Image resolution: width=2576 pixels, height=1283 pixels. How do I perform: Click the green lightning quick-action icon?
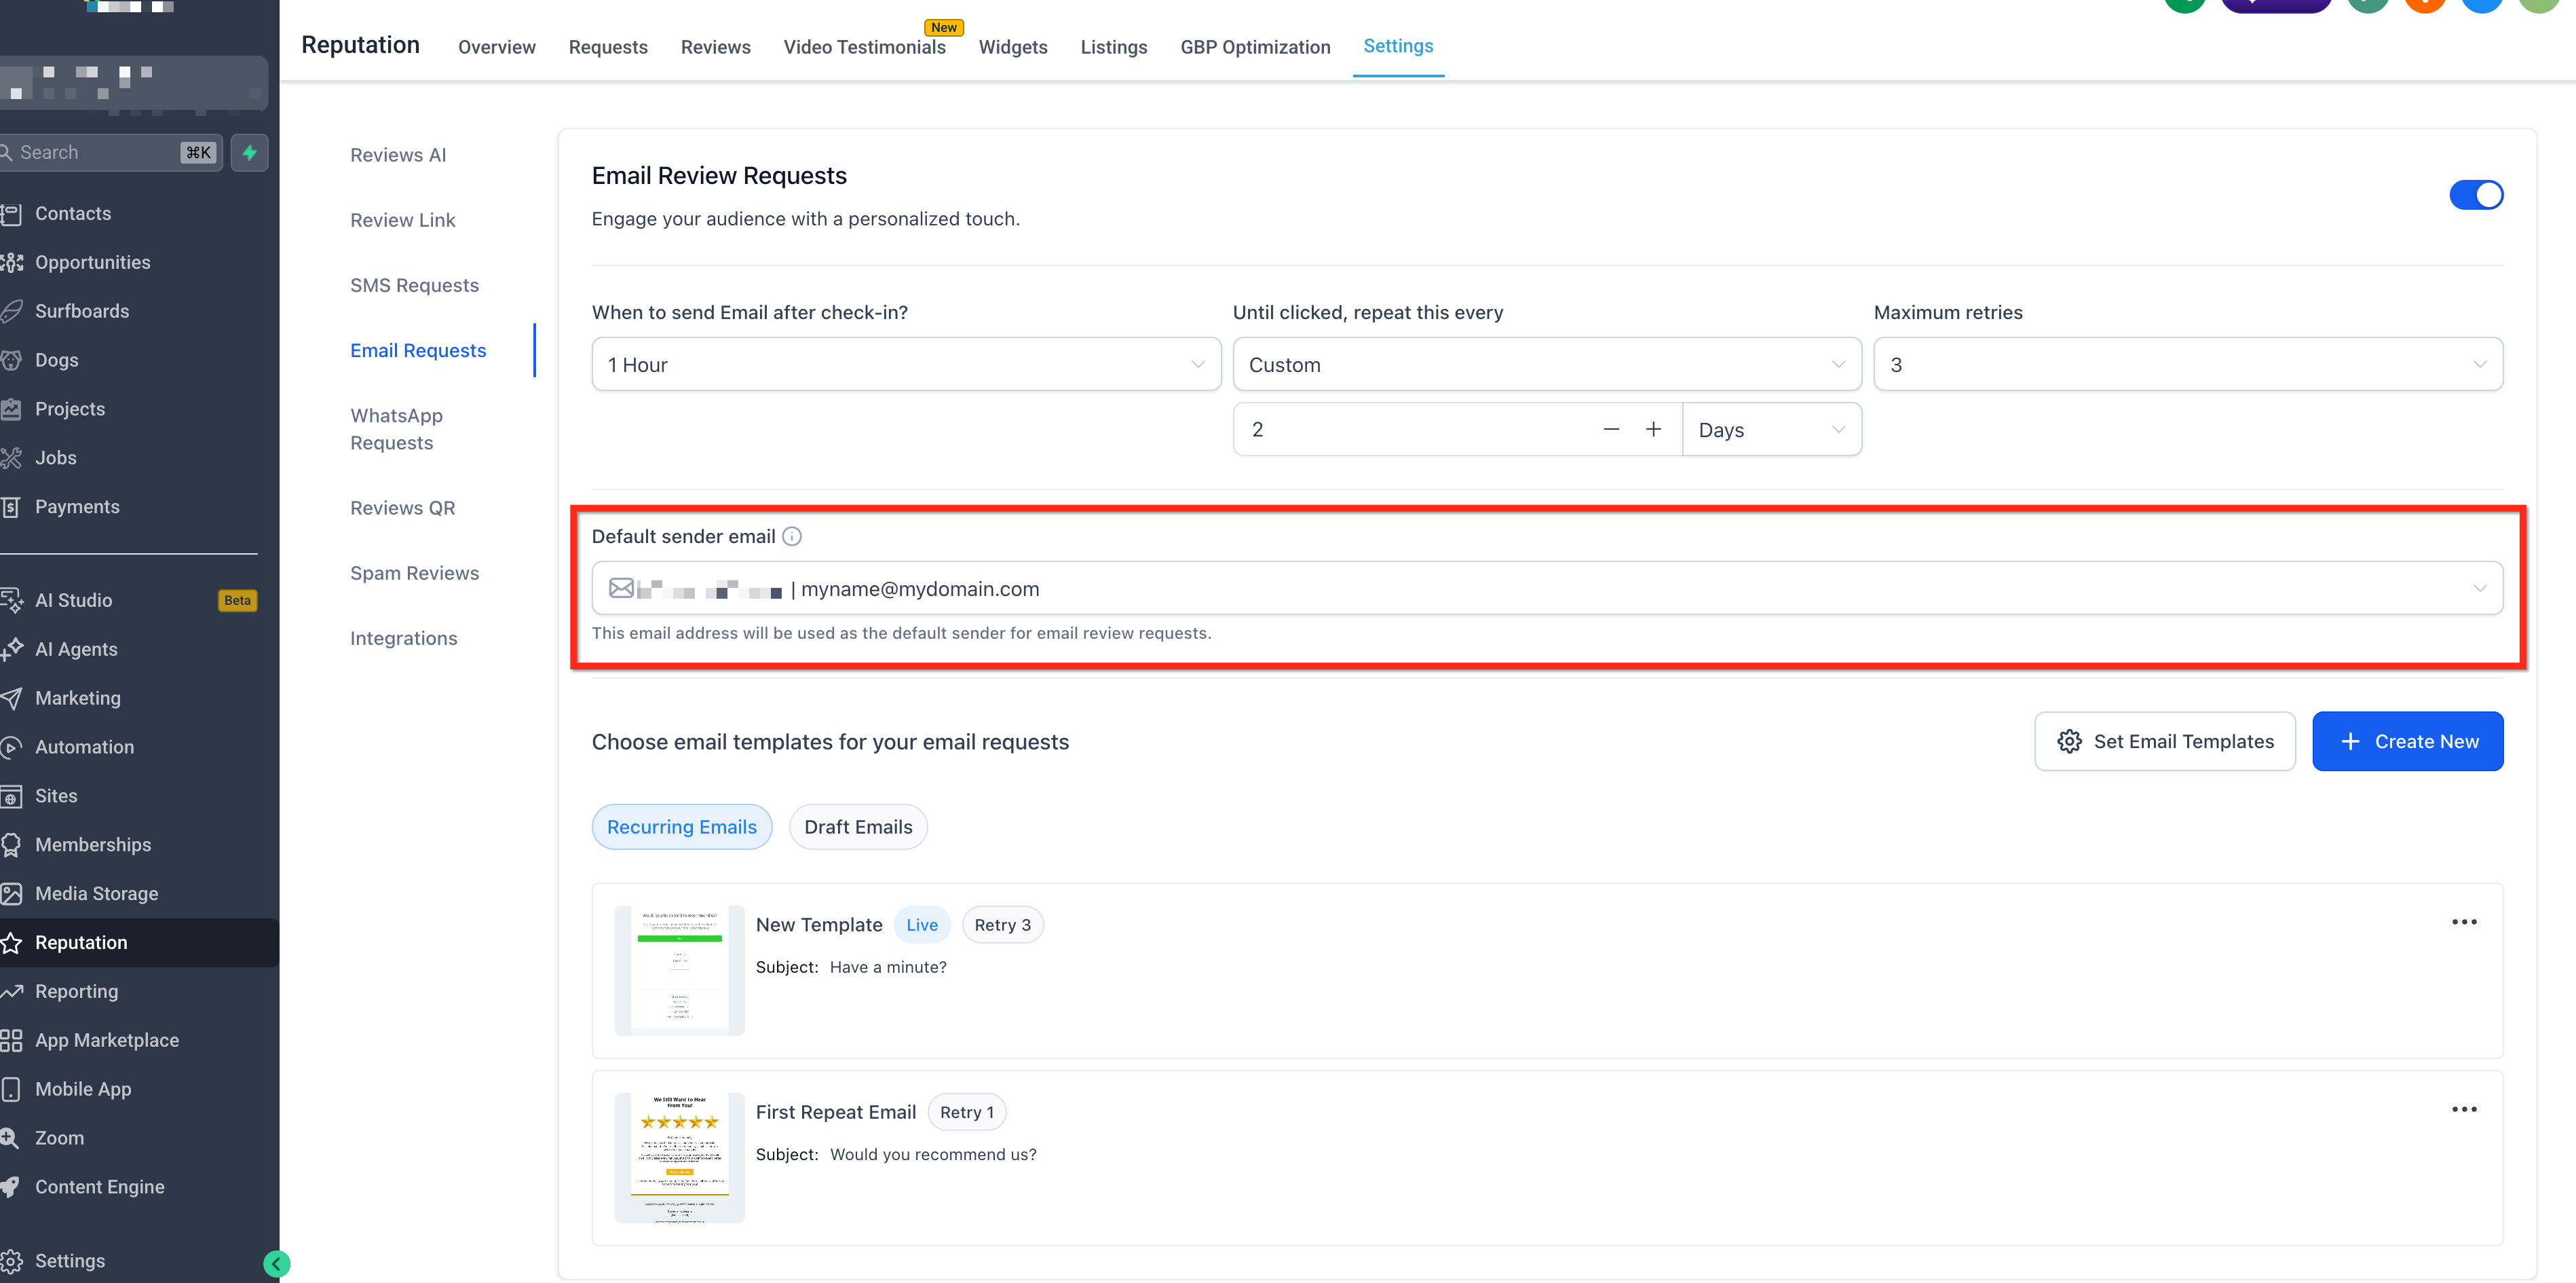click(x=250, y=153)
